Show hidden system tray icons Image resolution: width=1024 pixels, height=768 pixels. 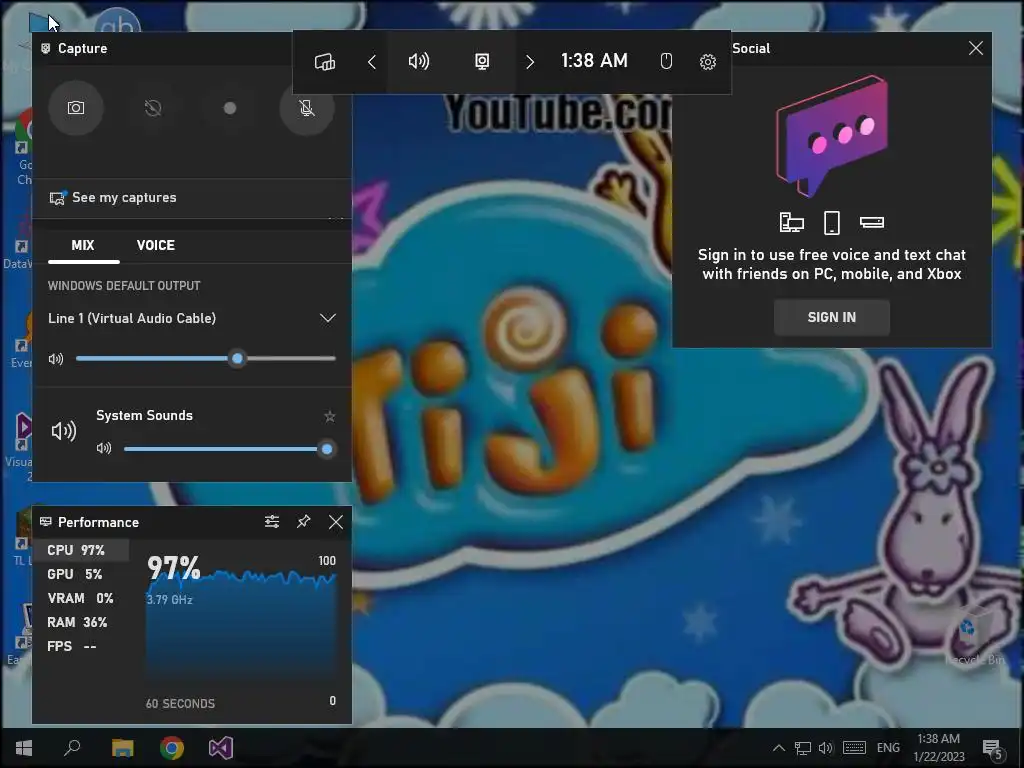click(x=778, y=748)
